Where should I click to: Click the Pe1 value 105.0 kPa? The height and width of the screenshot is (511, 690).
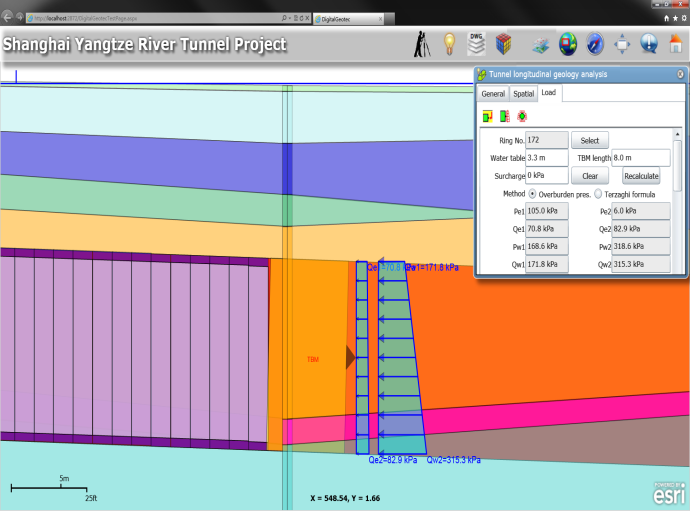click(547, 211)
